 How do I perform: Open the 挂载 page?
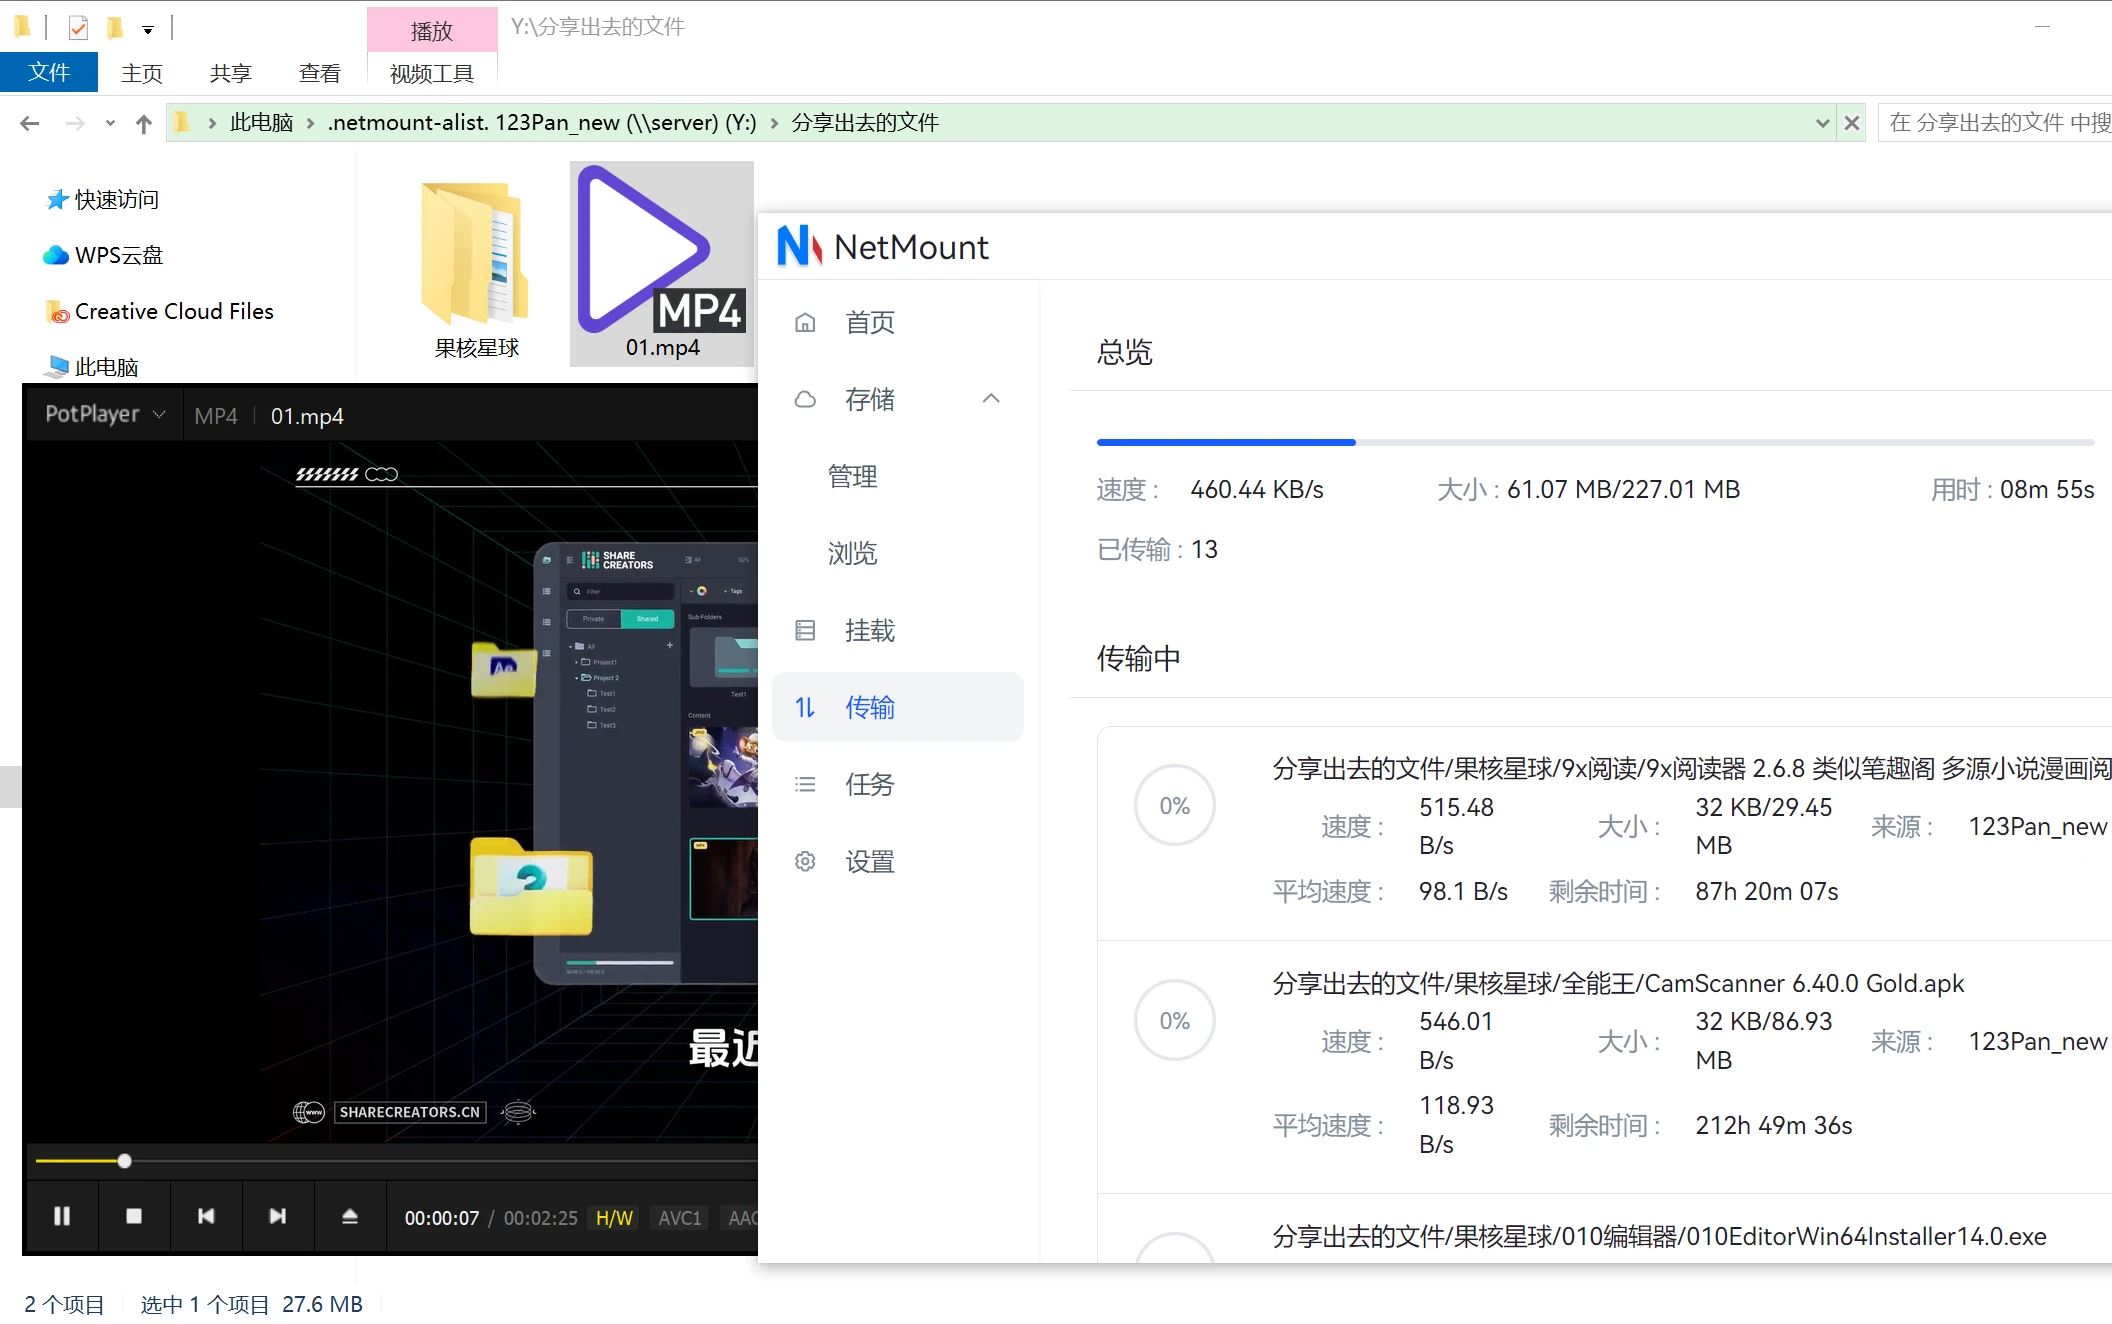(870, 630)
